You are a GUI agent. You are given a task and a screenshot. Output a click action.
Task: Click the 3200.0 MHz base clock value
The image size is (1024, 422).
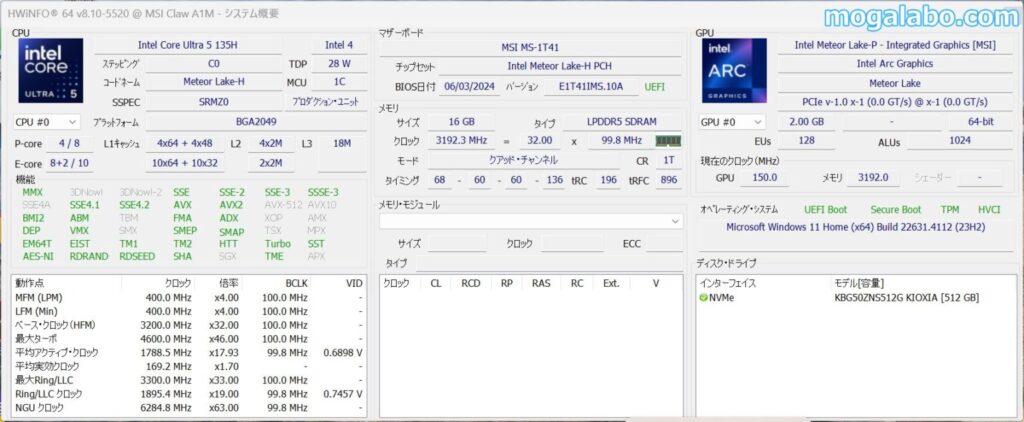166,325
